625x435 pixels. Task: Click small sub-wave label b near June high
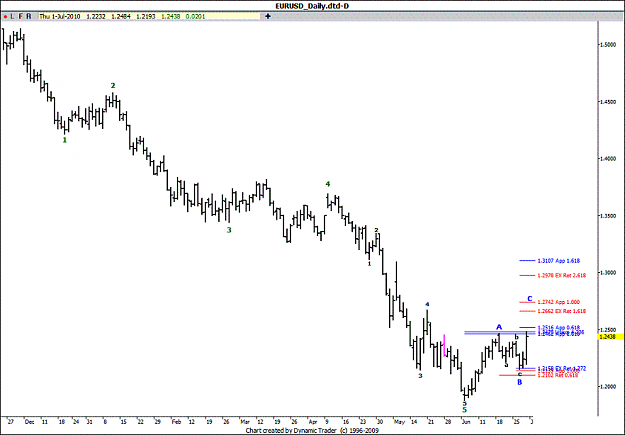517,337
